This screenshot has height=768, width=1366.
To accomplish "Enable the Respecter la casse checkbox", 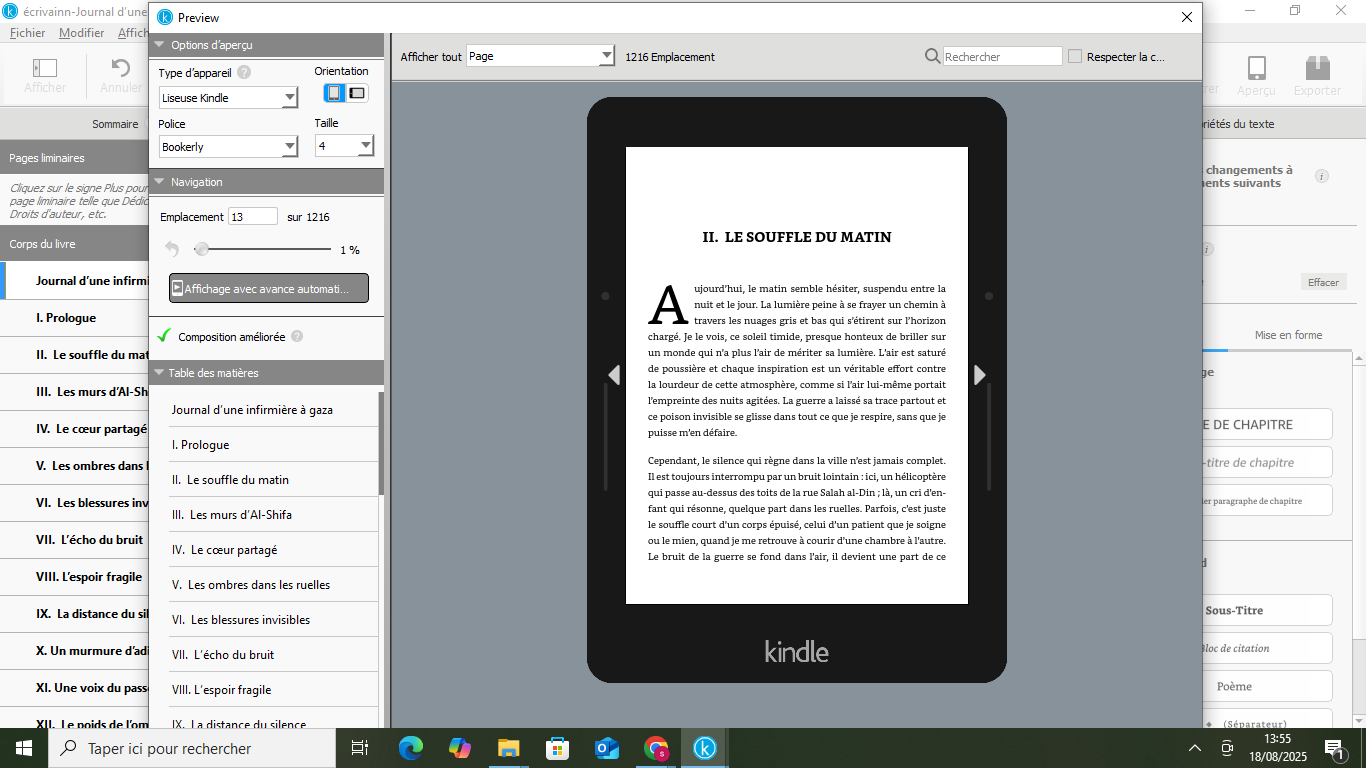I will [1075, 57].
